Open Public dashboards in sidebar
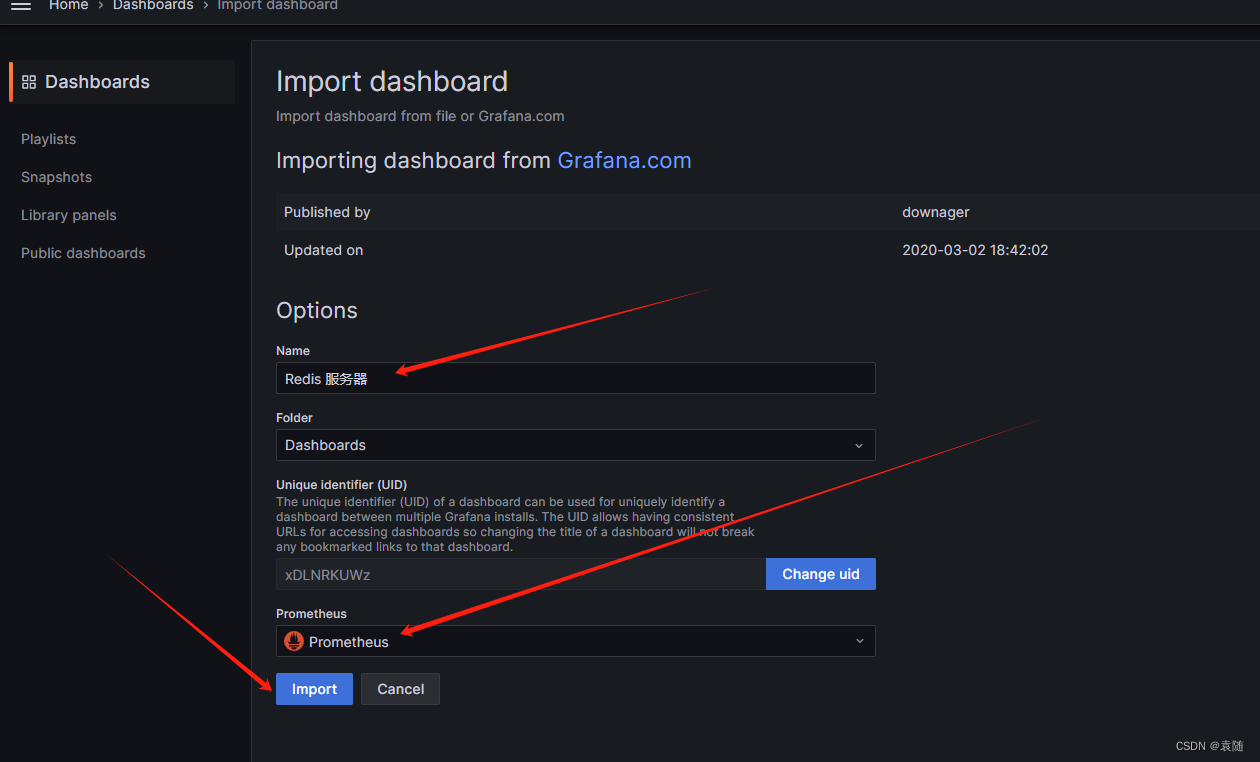Image resolution: width=1260 pixels, height=762 pixels. [83, 253]
